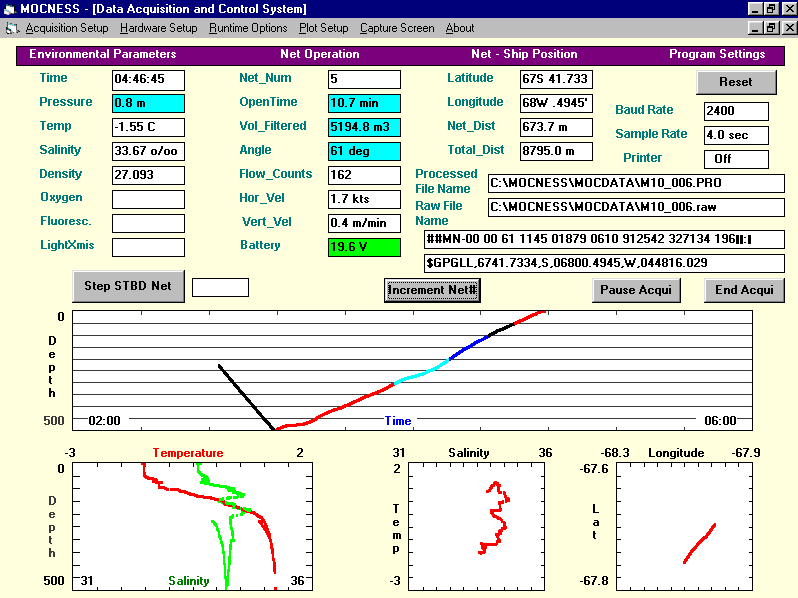Click the Latitude field 67S 41.733
The height and width of the screenshot is (598, 798).
[556, 79]
